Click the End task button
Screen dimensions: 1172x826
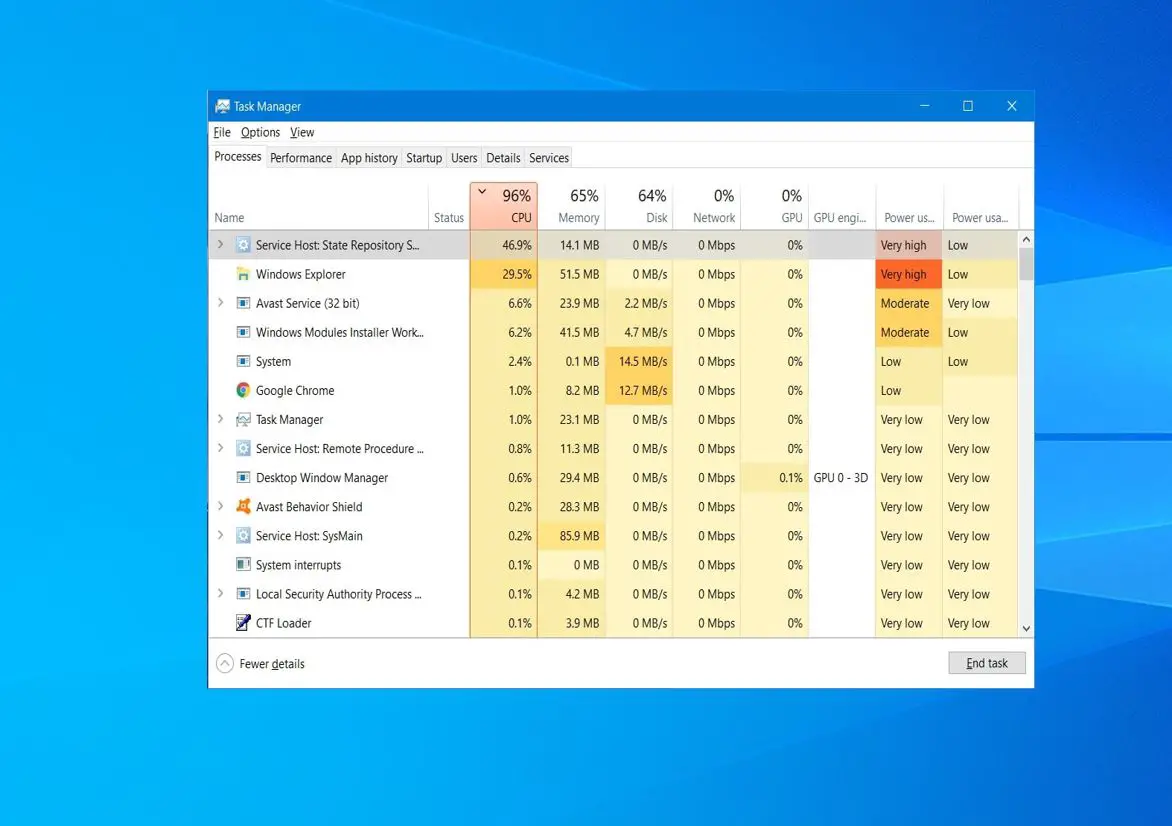click(987, 663)
